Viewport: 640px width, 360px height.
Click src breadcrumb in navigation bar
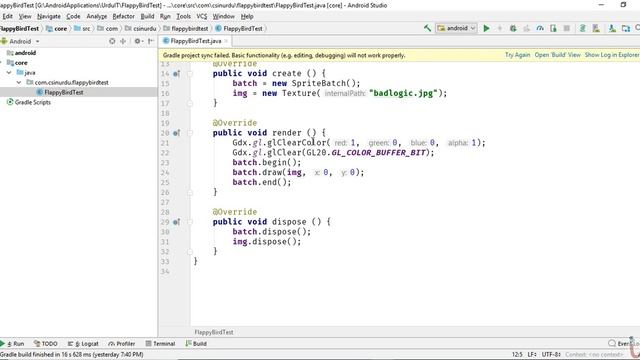point(82,29)
